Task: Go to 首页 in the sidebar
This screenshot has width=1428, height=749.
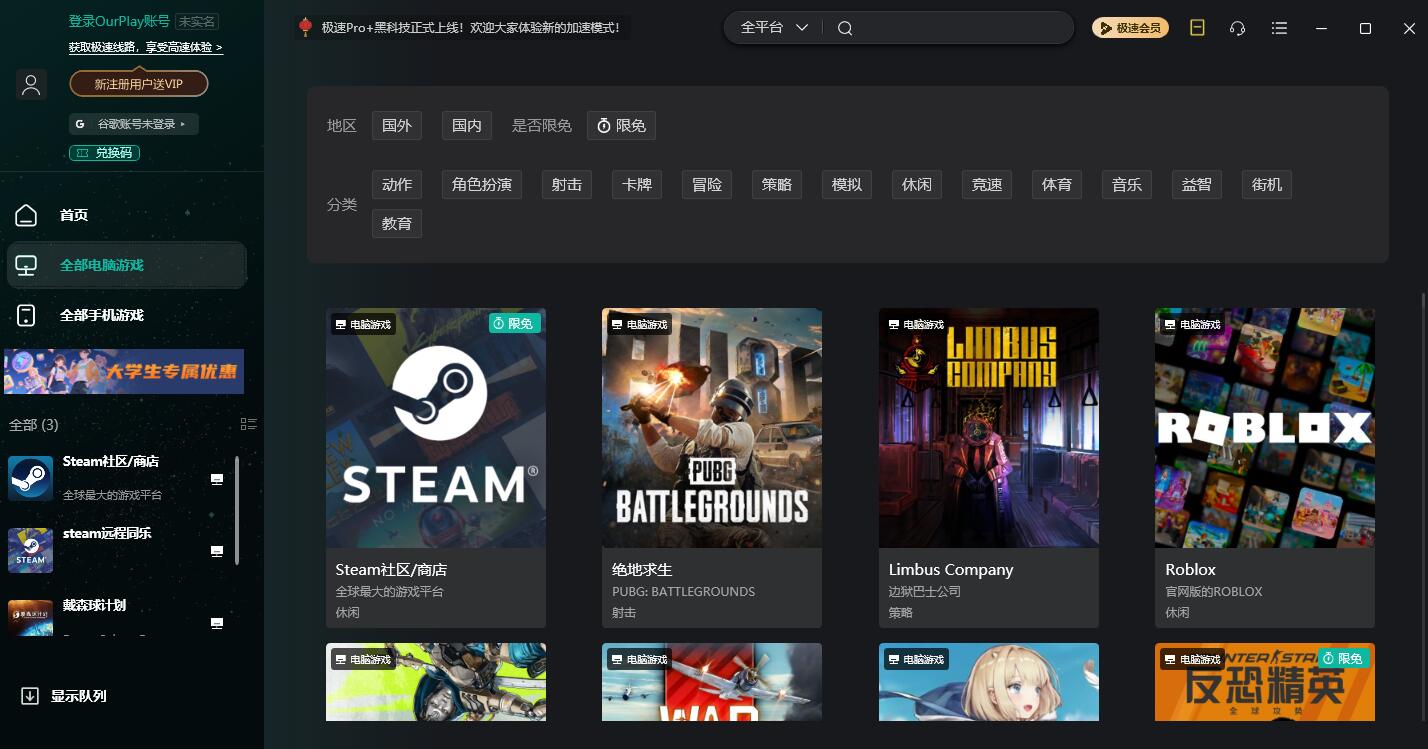Action: click(x=73, y=215)
